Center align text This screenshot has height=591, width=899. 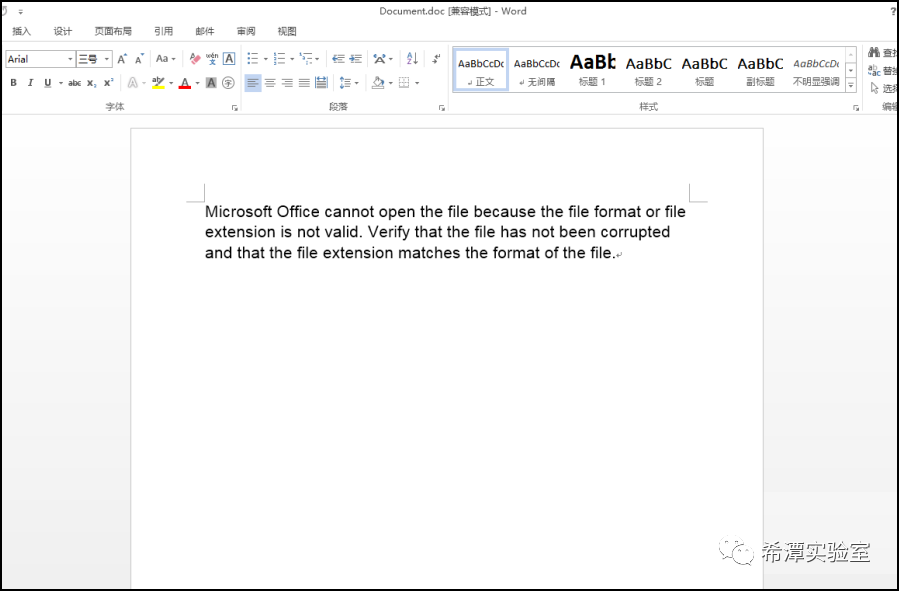270,83
